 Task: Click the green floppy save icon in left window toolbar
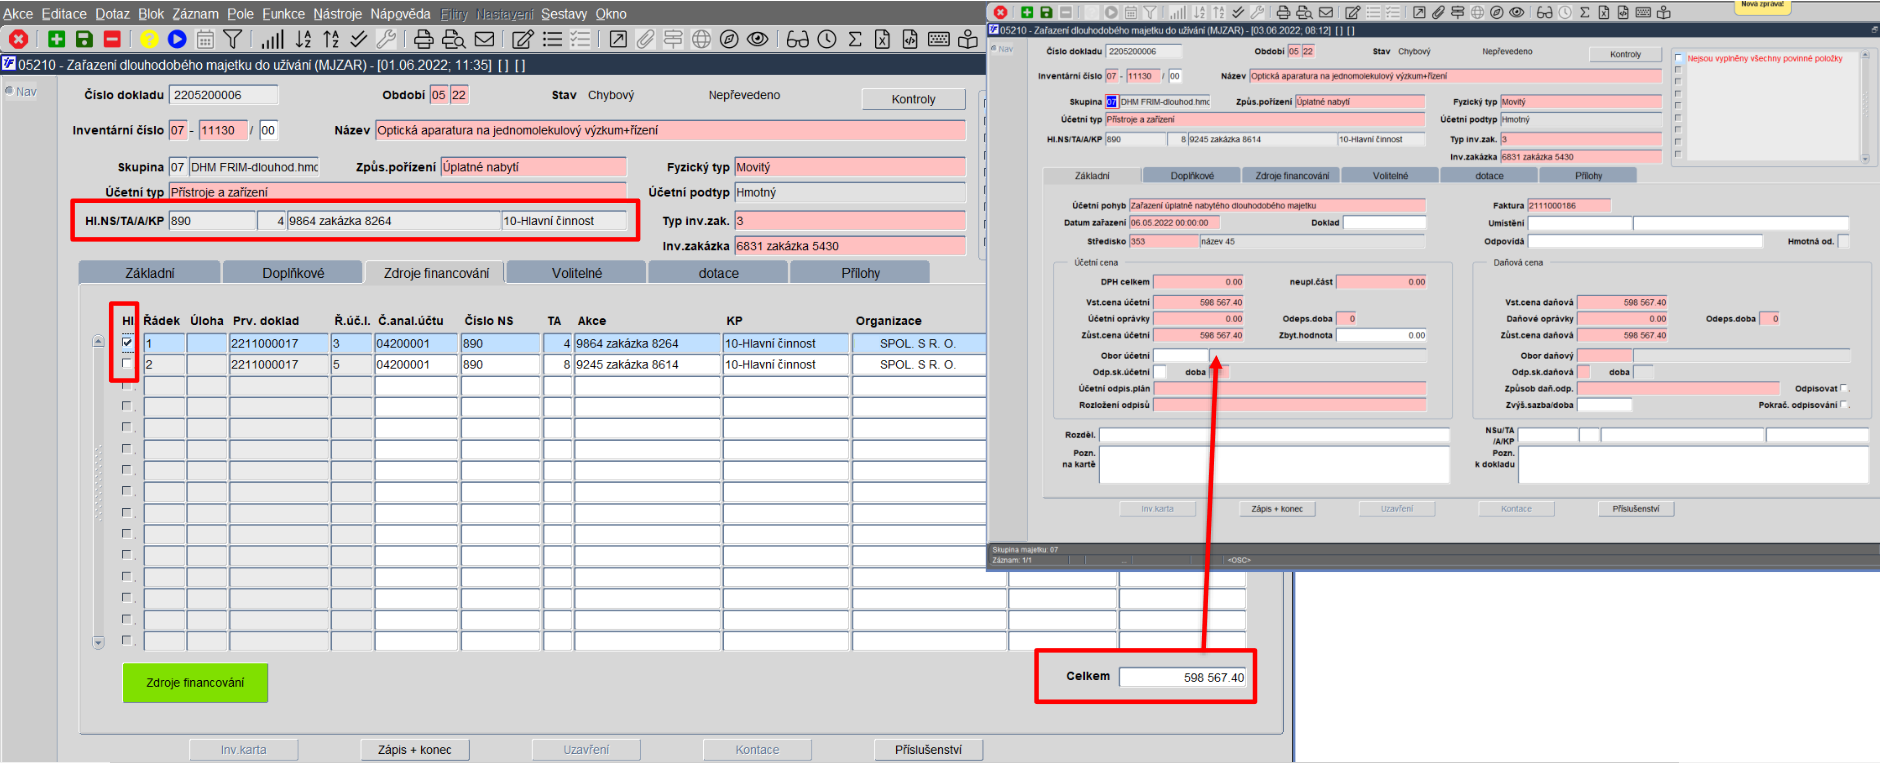pyautogui.click(x=84, y=39)
